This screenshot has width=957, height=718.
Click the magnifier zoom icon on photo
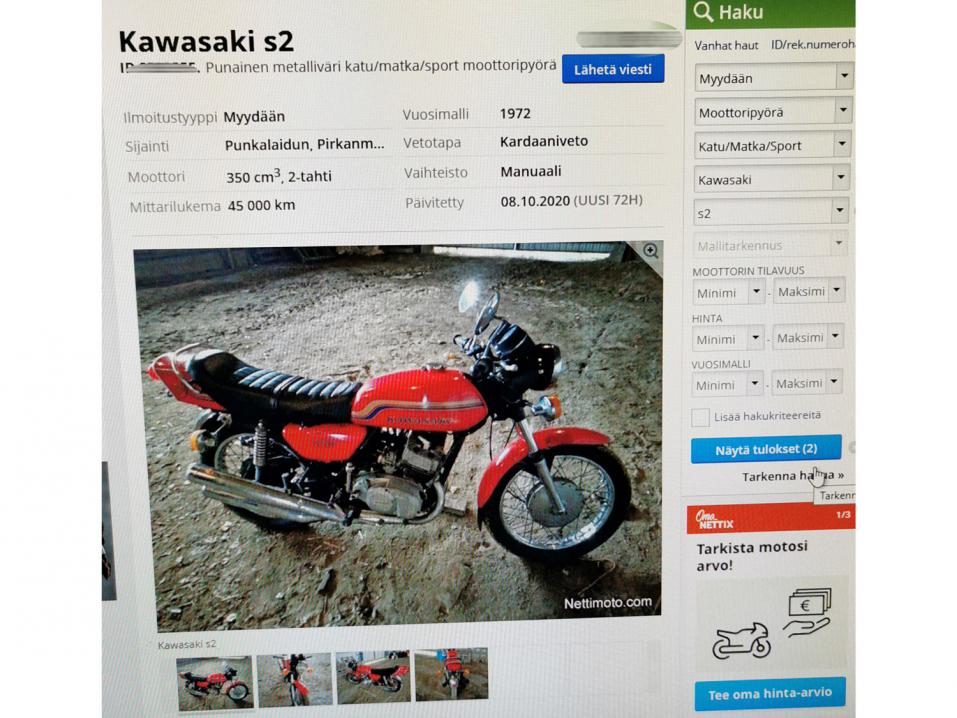651,250
